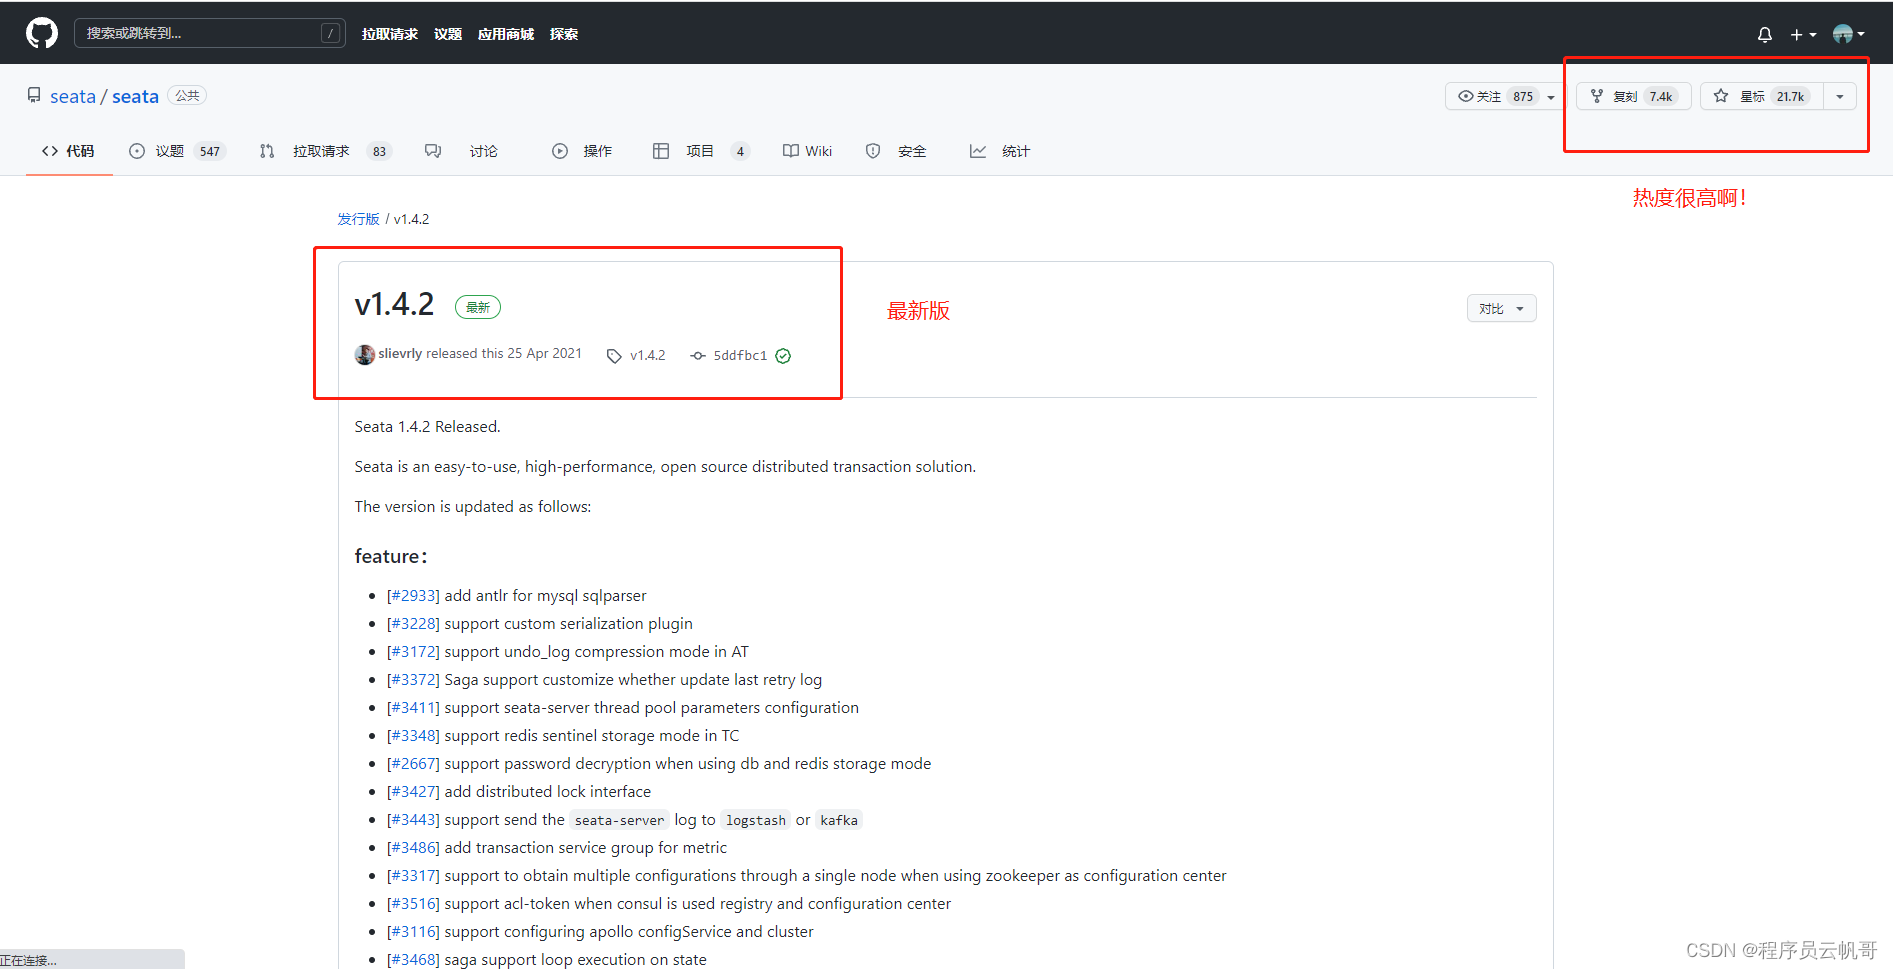
Task: Click the issues count 547 badge
Action: [x=210, y=152]
